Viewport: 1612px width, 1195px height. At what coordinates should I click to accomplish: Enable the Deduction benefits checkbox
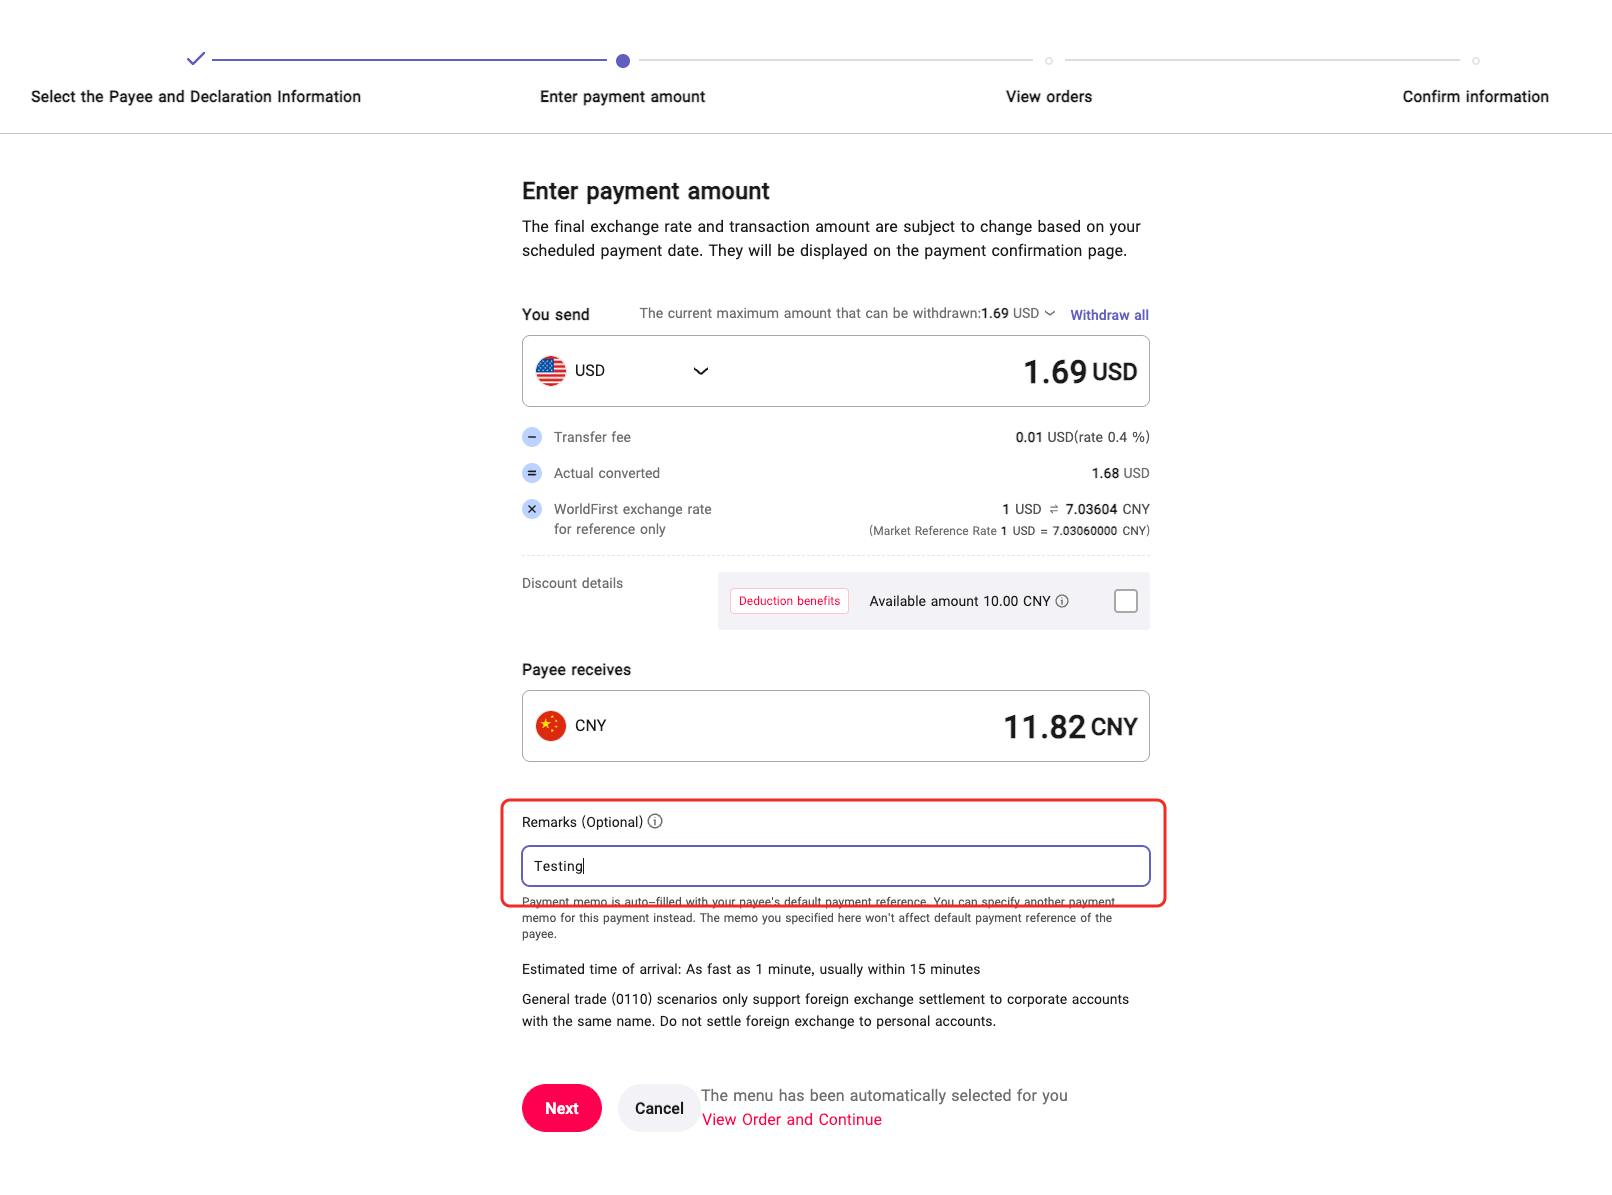tap(1126, 601)
